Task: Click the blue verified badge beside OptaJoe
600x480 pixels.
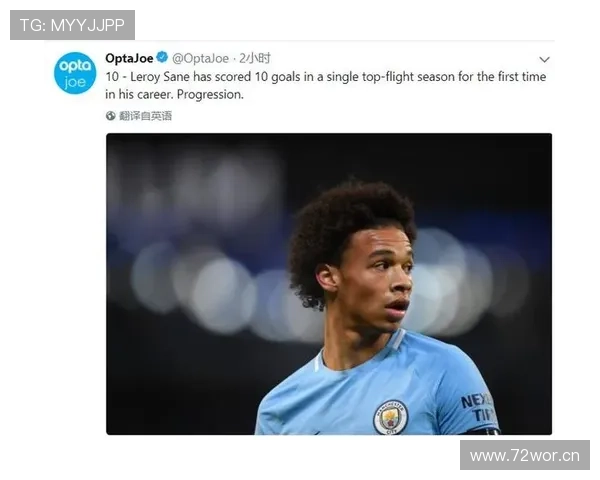Action: [x=162, y=57]
